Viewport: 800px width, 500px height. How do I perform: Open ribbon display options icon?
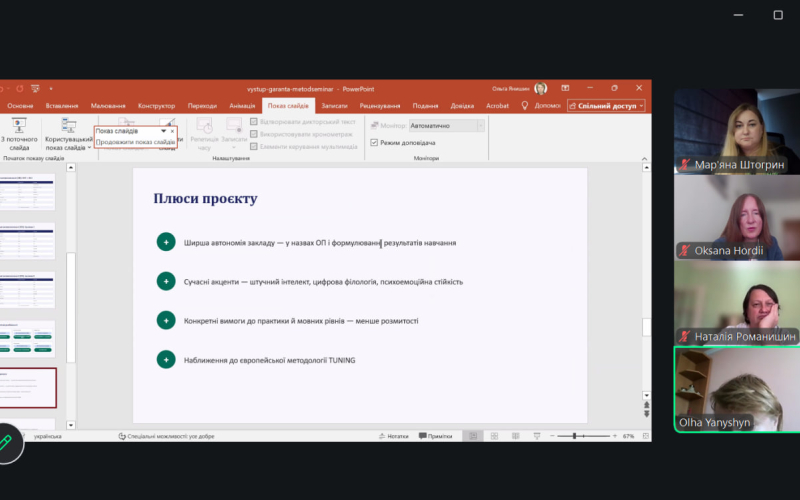(x=565, y=88)
